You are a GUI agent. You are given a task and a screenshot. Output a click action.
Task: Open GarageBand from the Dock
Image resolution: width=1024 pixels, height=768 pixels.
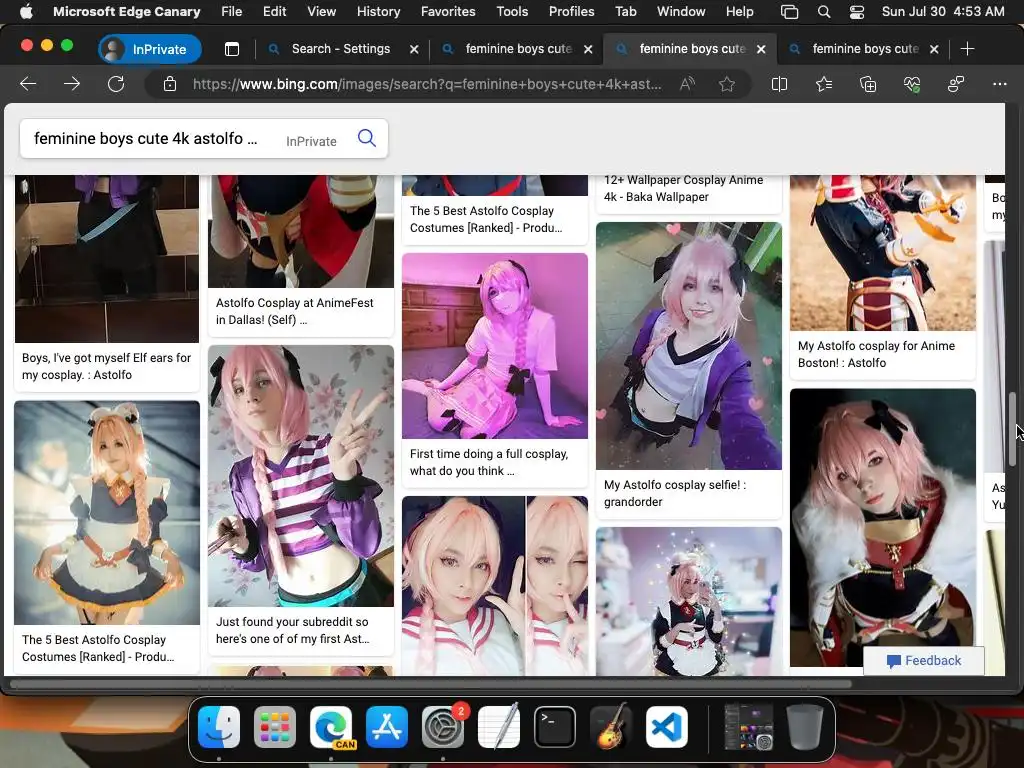611,726
